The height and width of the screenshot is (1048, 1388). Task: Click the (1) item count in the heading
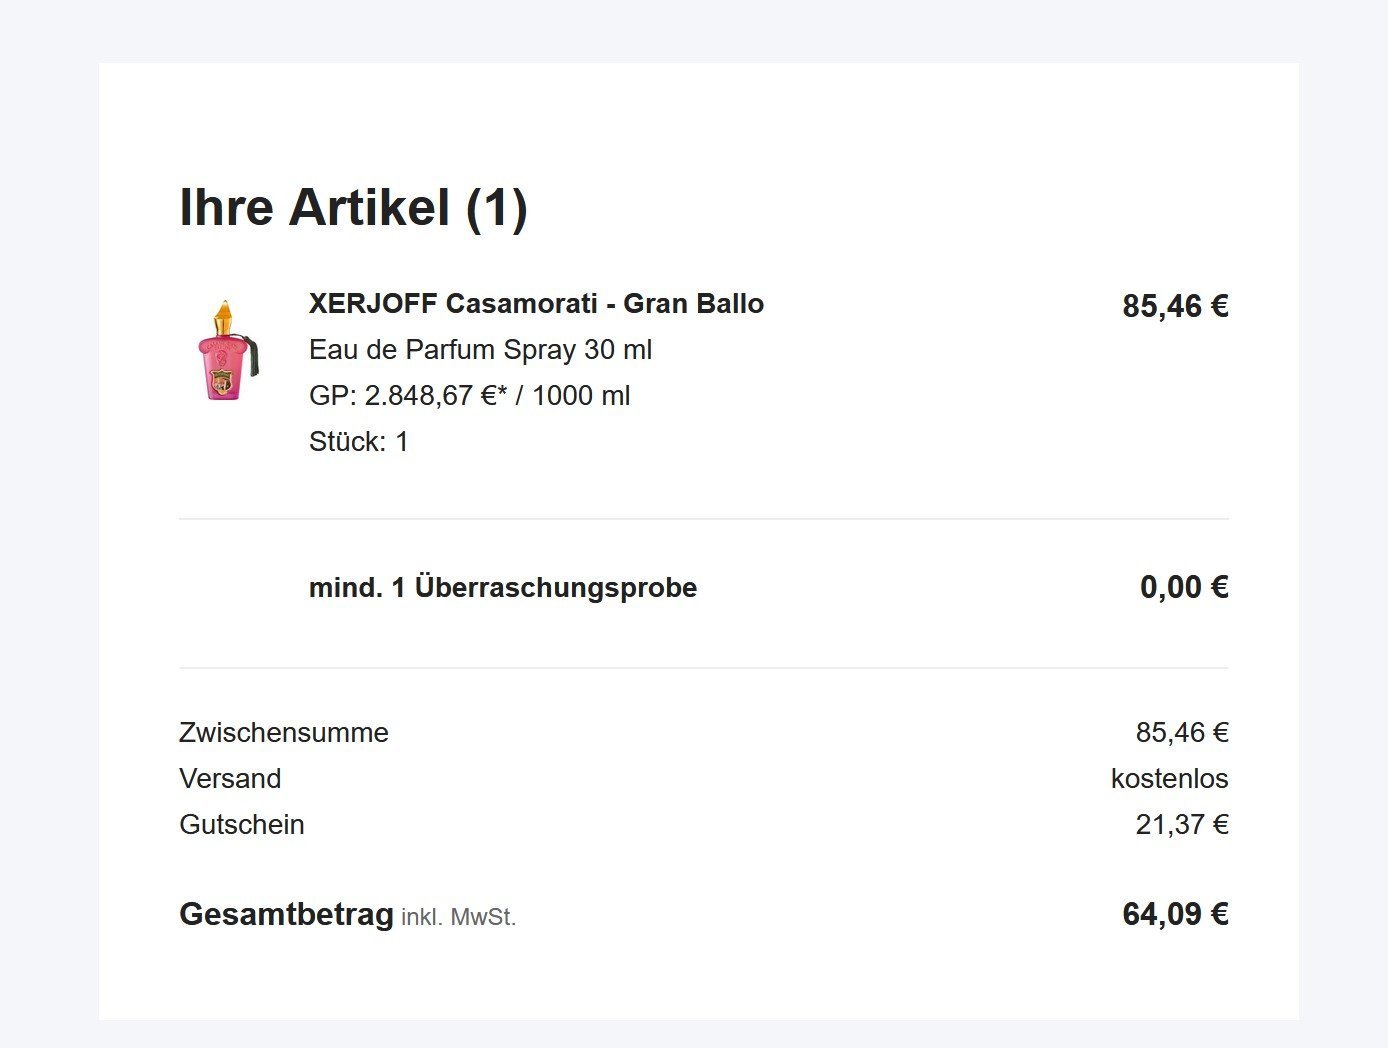click(496, 208)
